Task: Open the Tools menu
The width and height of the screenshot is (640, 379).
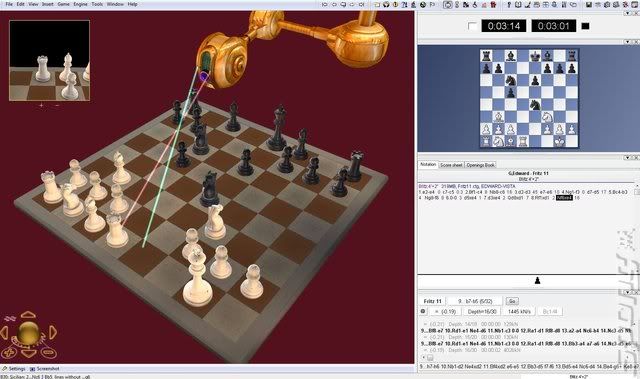Action: click(97, 4)
